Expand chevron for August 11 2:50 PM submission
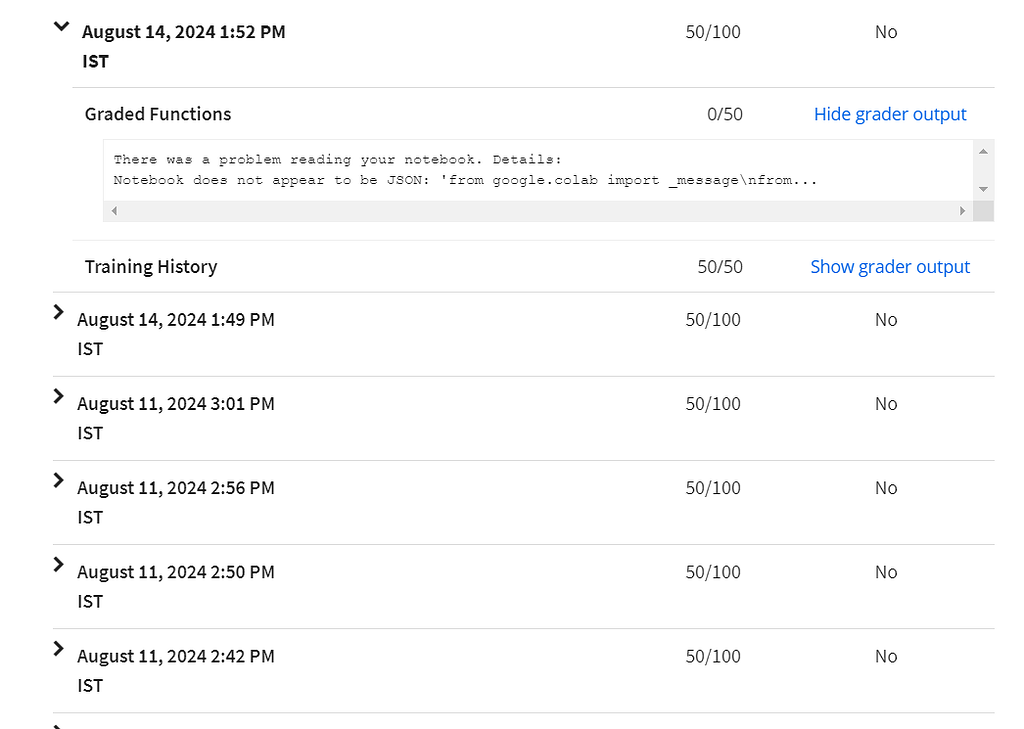 [x=59, y=565]
